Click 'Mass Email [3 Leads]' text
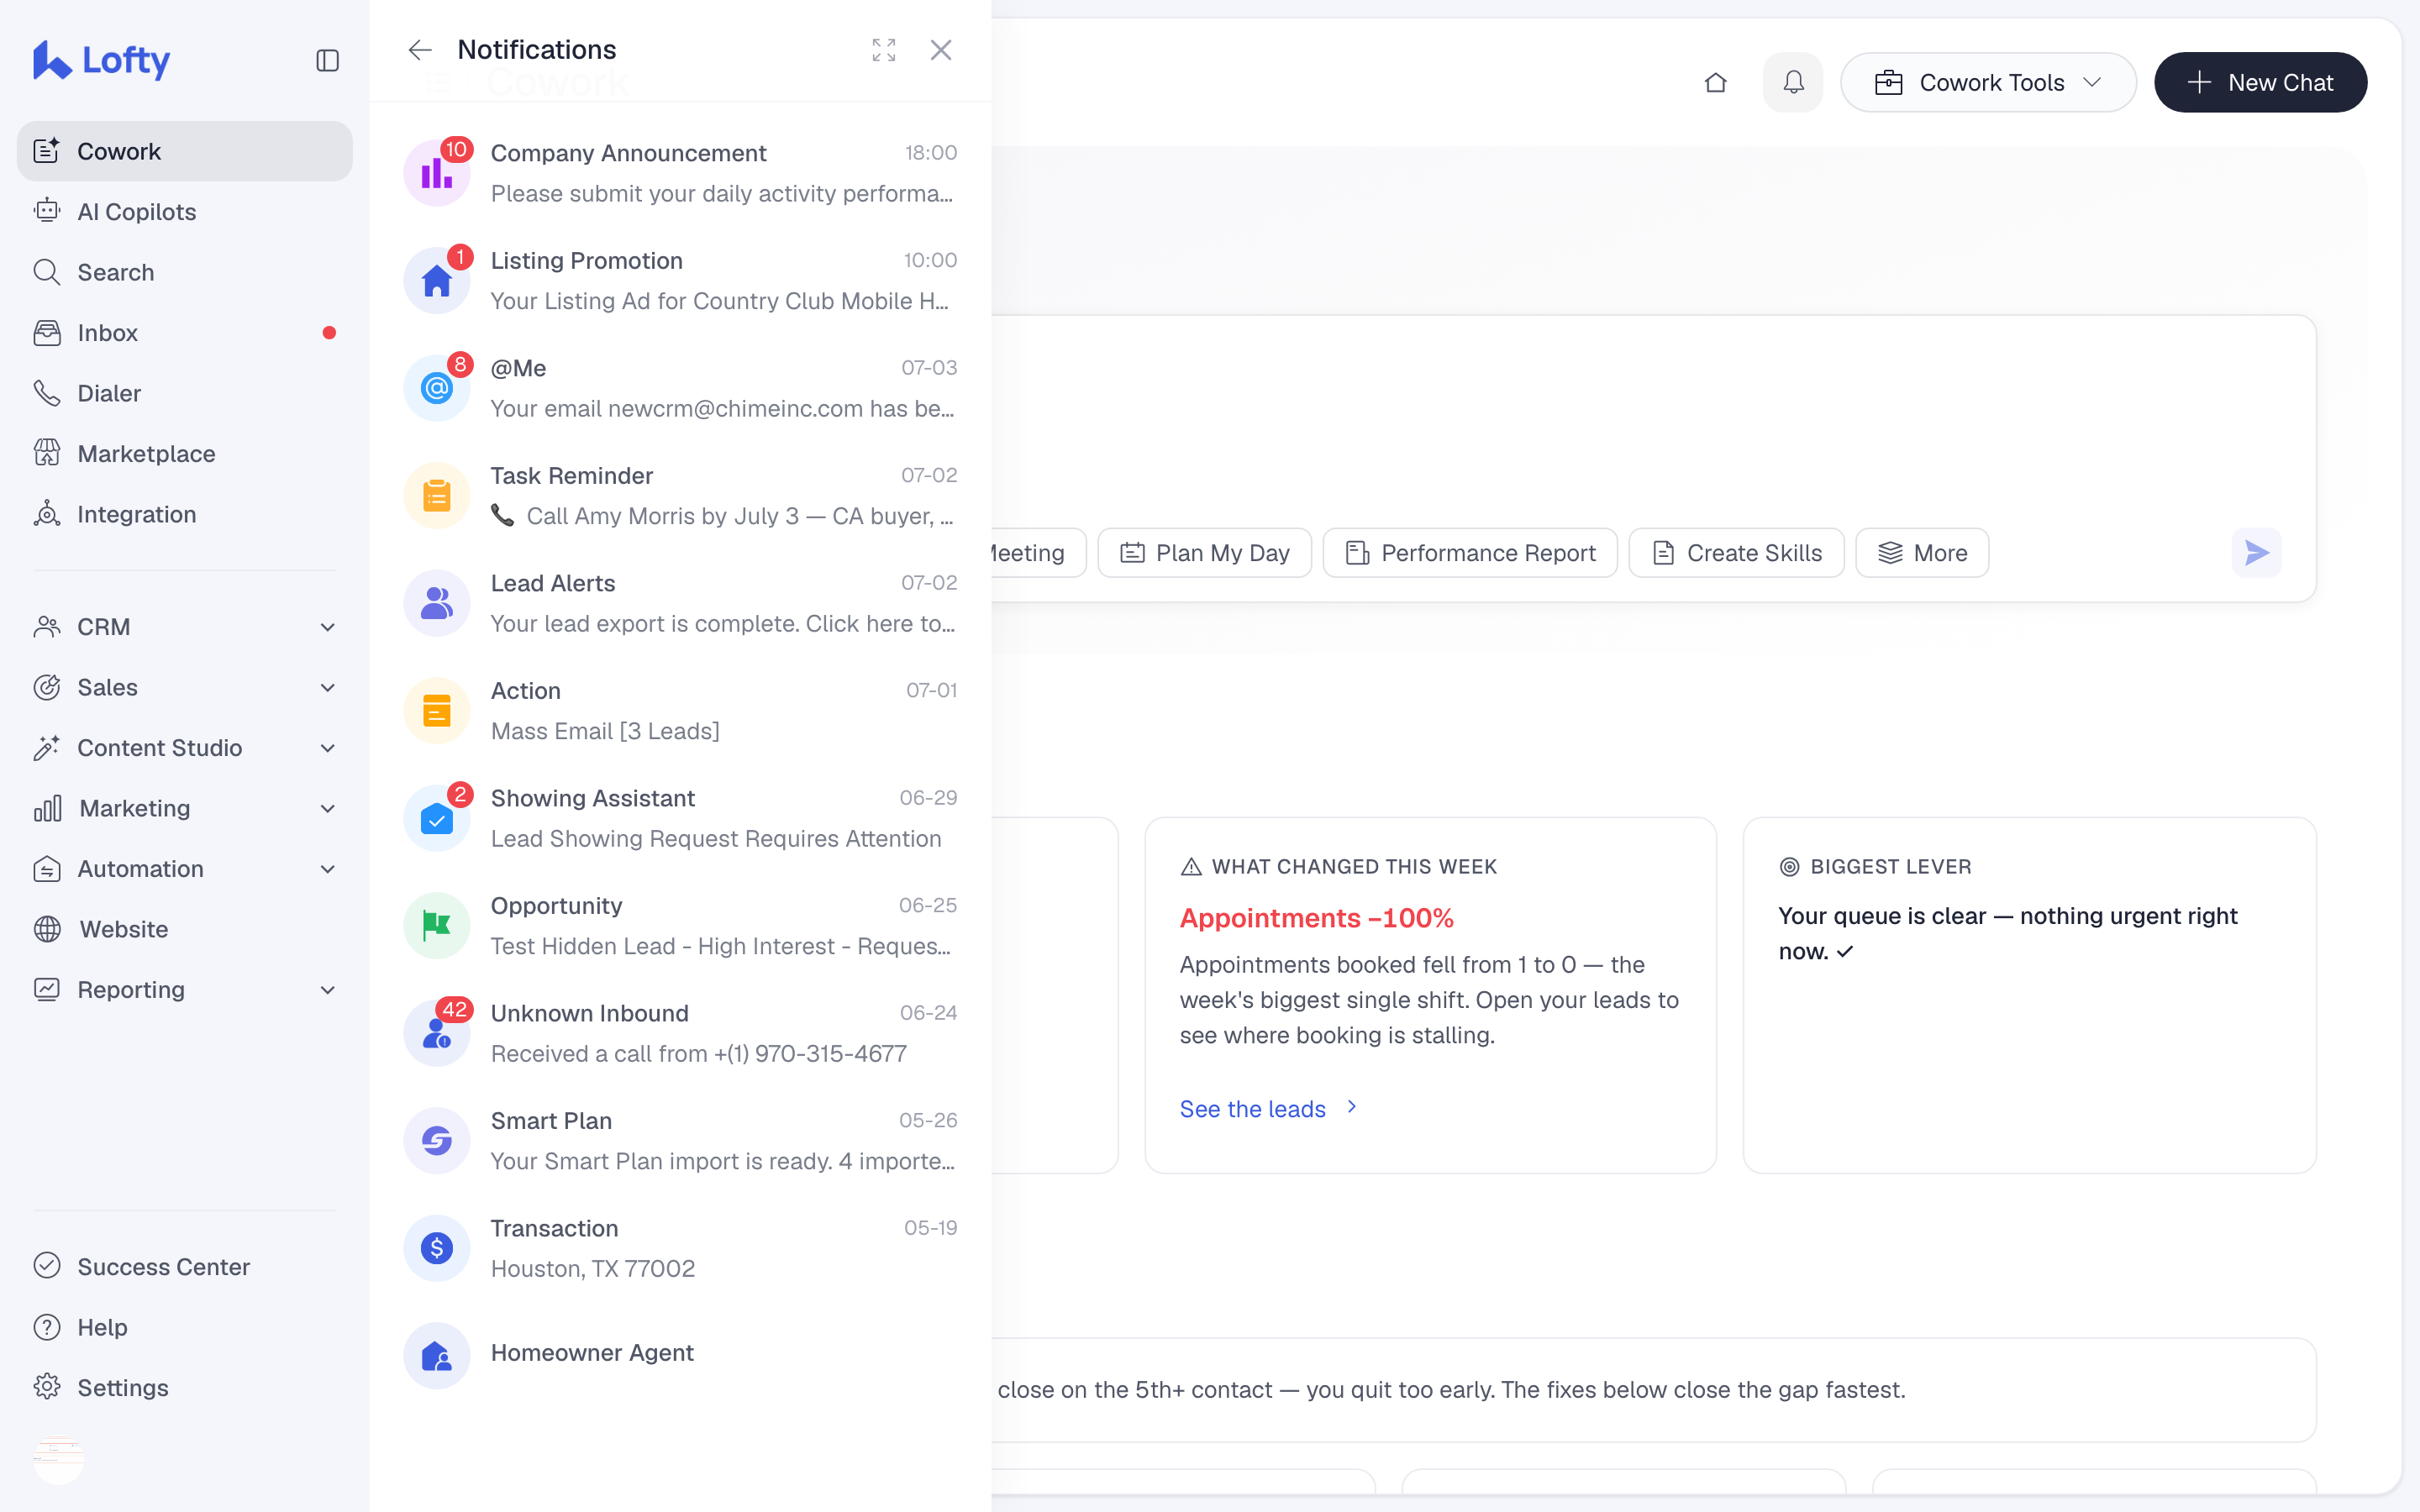Image resolution: width=2420 pixels, height=1512 pixels. 605,731
